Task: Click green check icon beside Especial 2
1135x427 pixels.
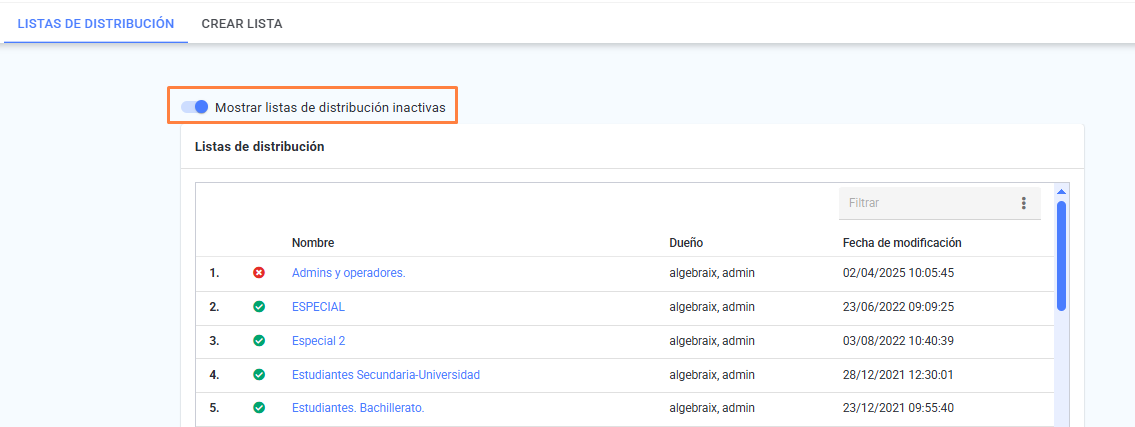Action: (258, 341)
